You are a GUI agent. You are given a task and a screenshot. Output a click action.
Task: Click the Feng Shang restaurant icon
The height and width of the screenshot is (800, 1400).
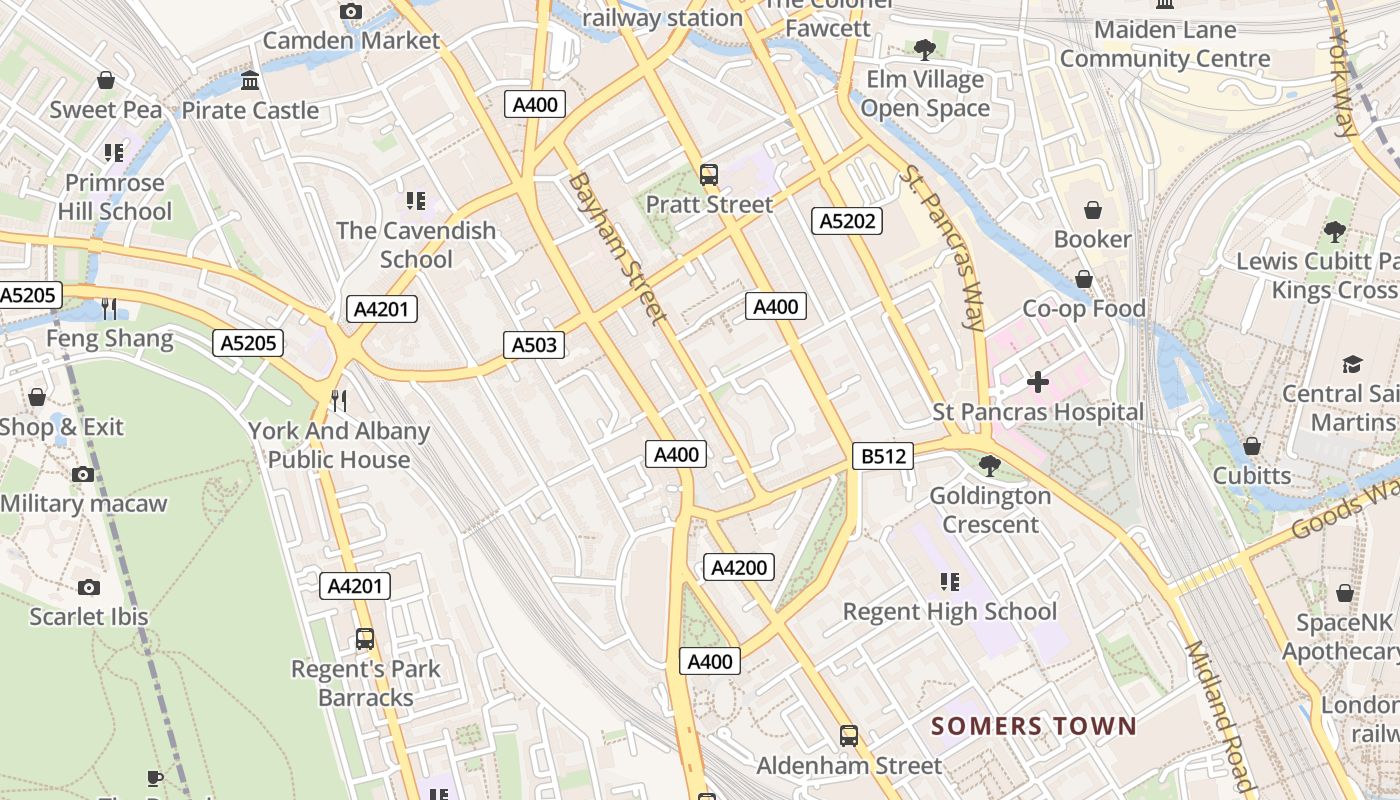pos(110,308)
